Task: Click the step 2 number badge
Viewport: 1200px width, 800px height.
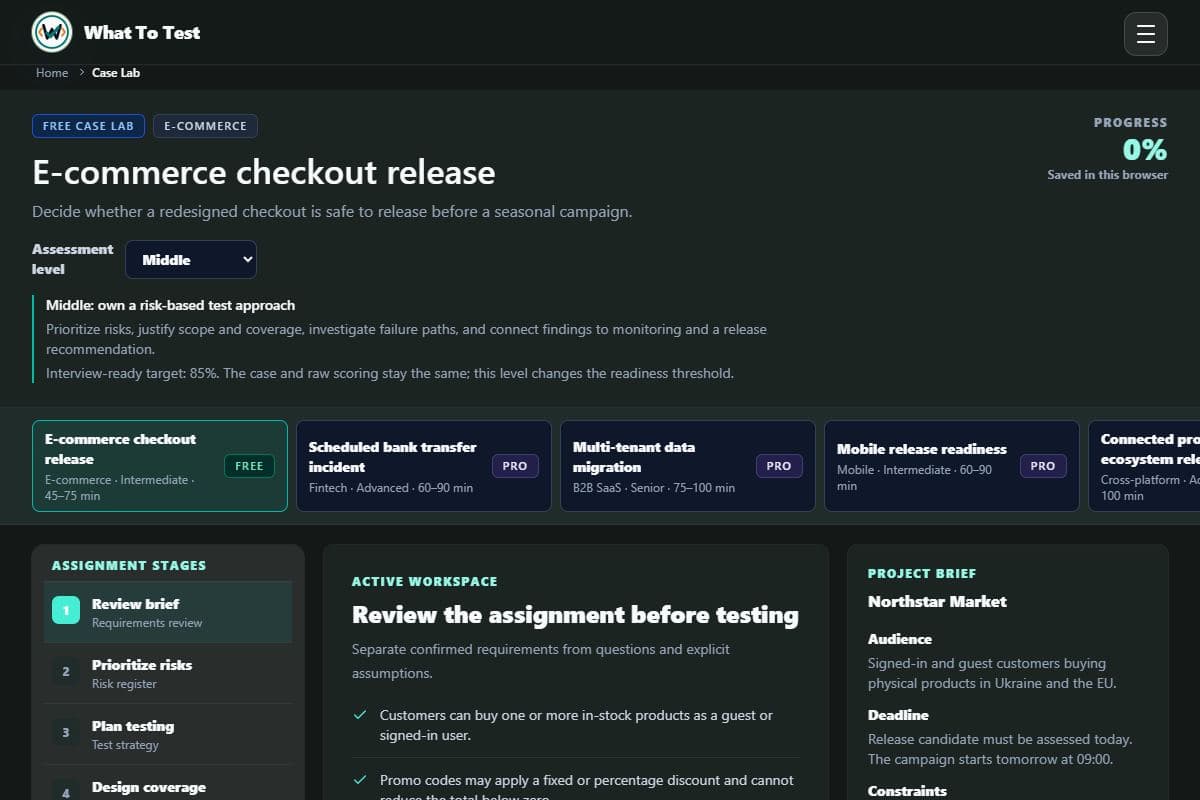Action: 66,671
